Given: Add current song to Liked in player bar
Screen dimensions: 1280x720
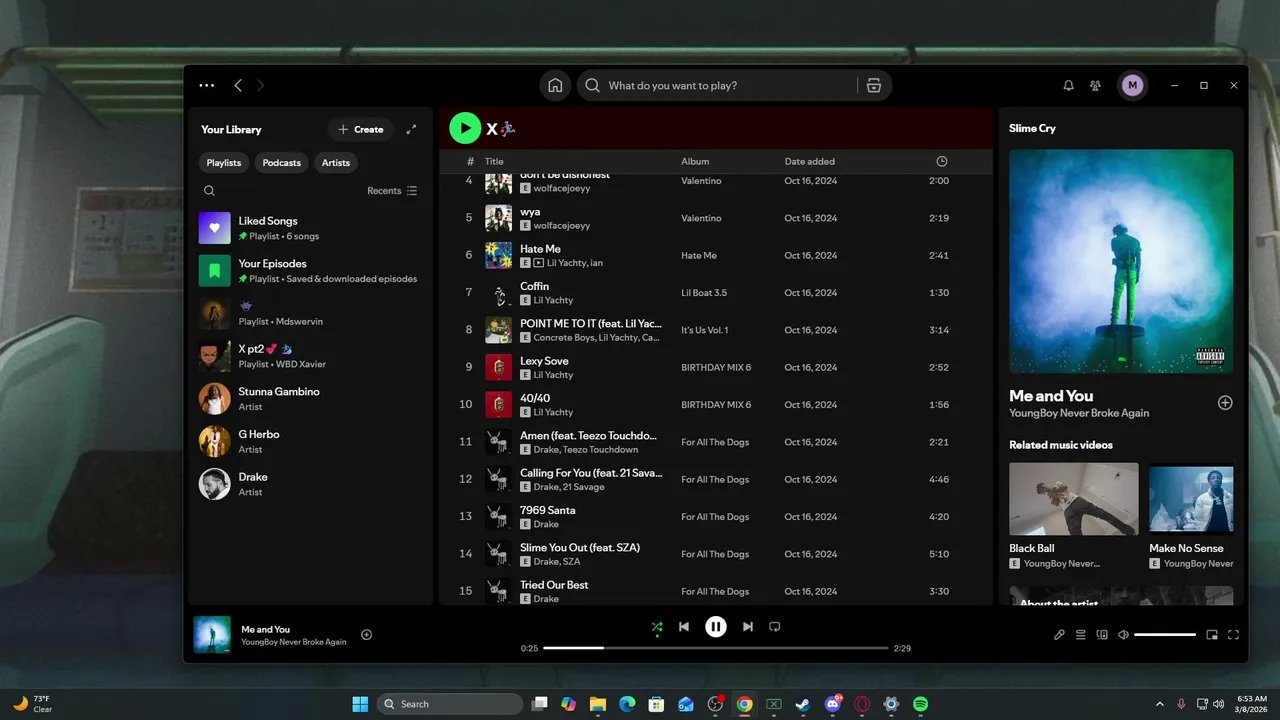Looking at the screenshot, I should click(x=366, y=634).
